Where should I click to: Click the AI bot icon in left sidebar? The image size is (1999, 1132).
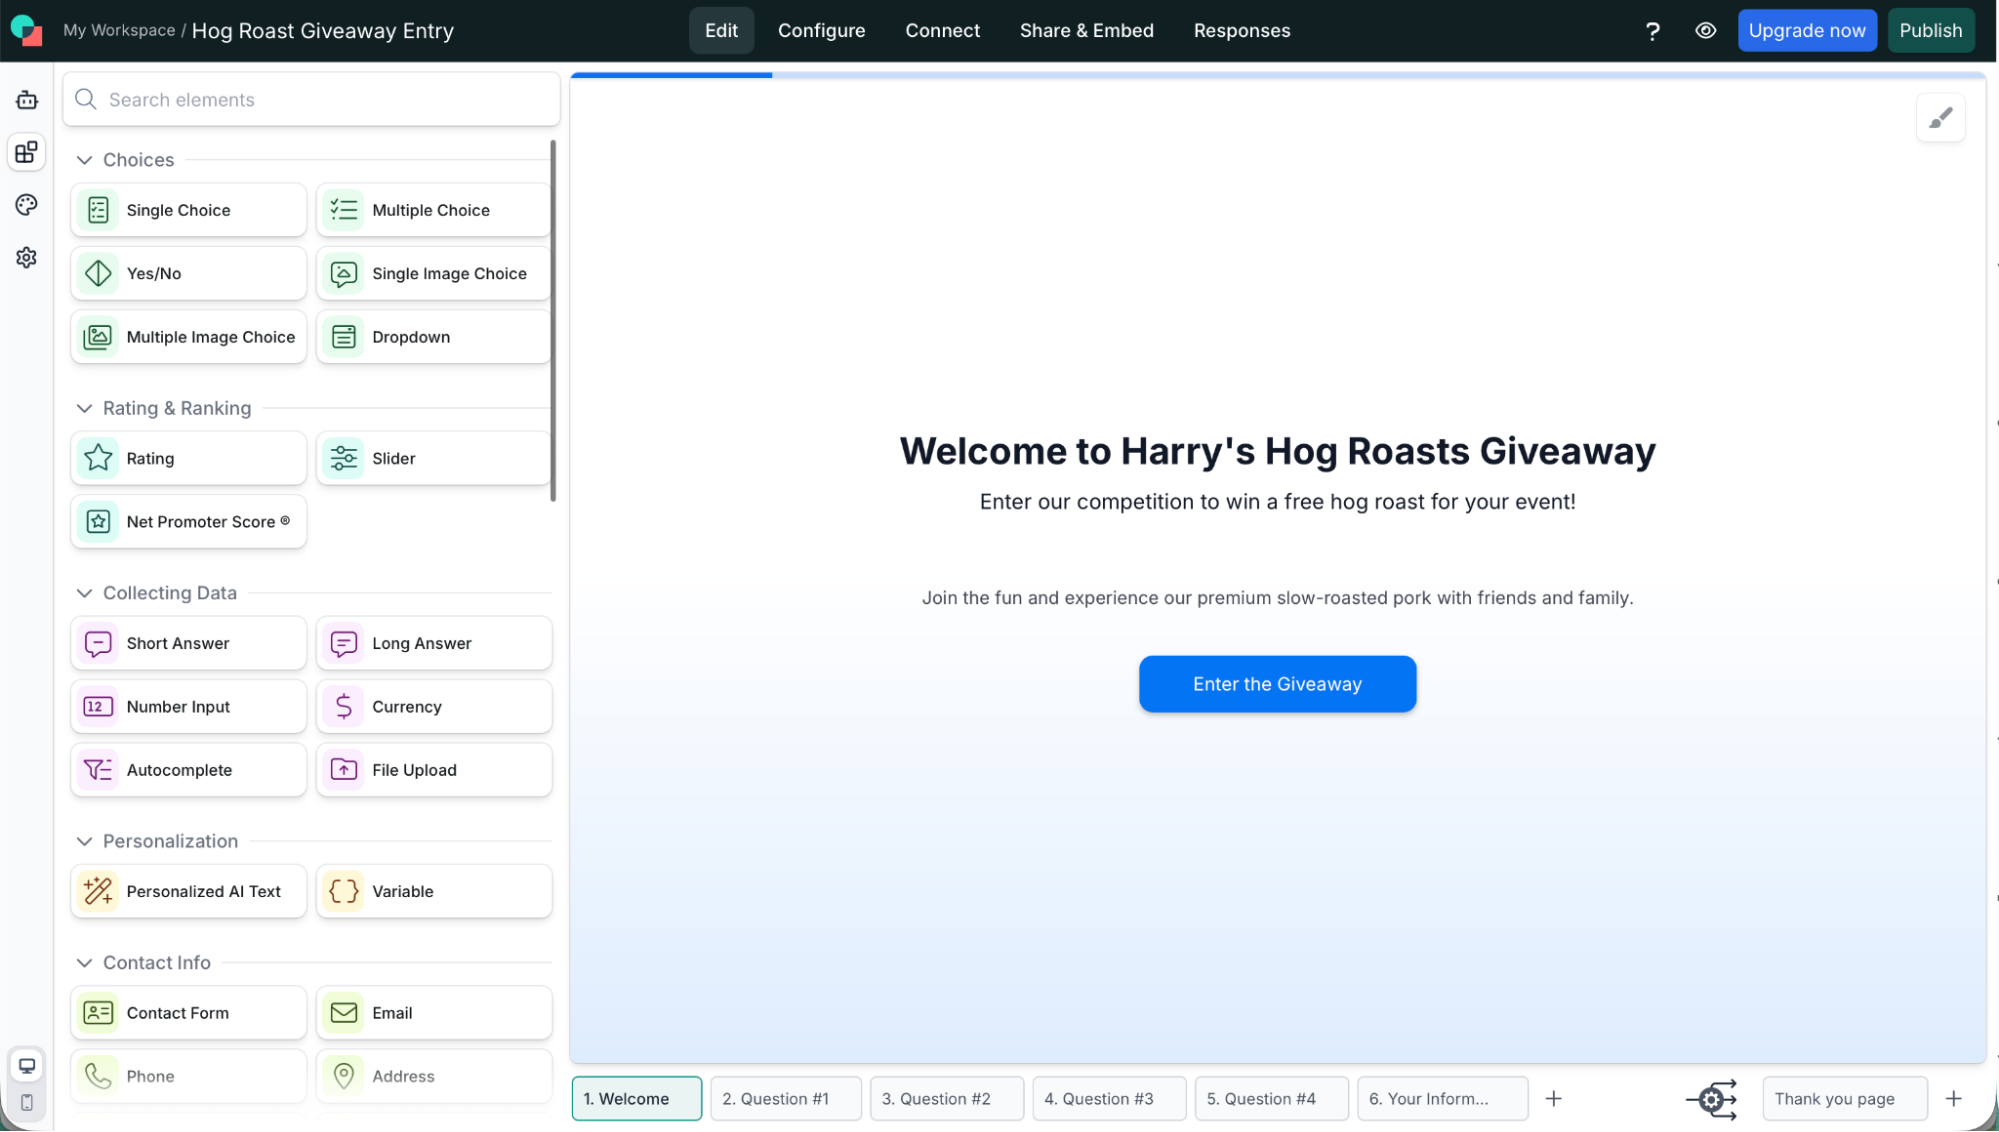pos(27,100)
